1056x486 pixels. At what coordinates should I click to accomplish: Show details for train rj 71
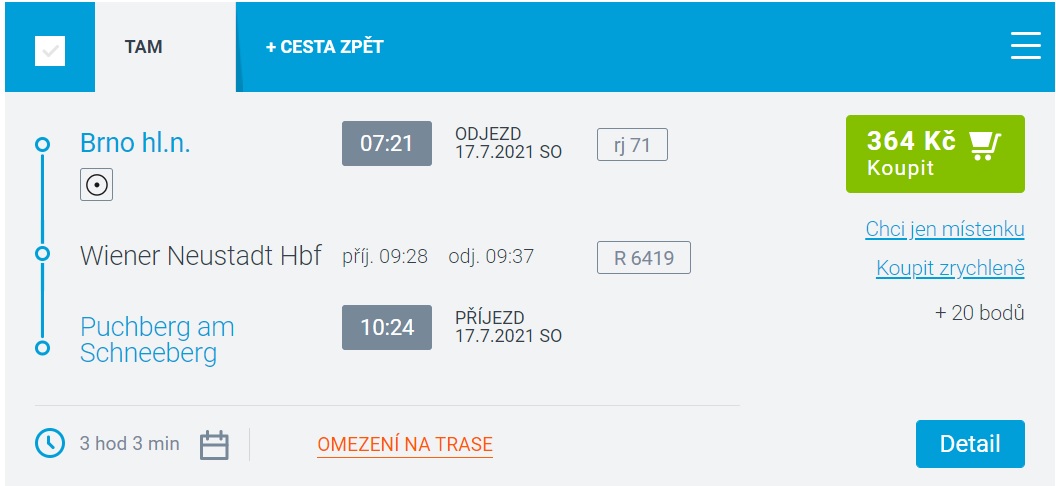coord(632,145)
